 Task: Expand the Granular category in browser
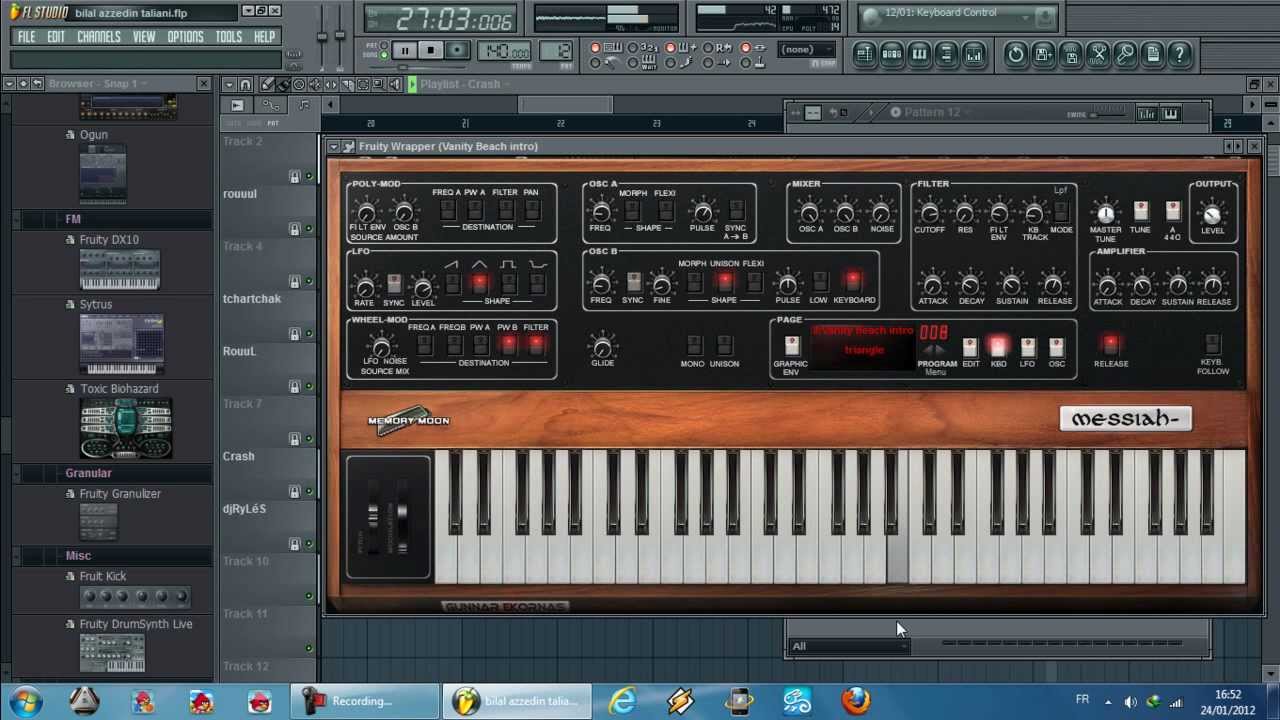click(88, 473)
